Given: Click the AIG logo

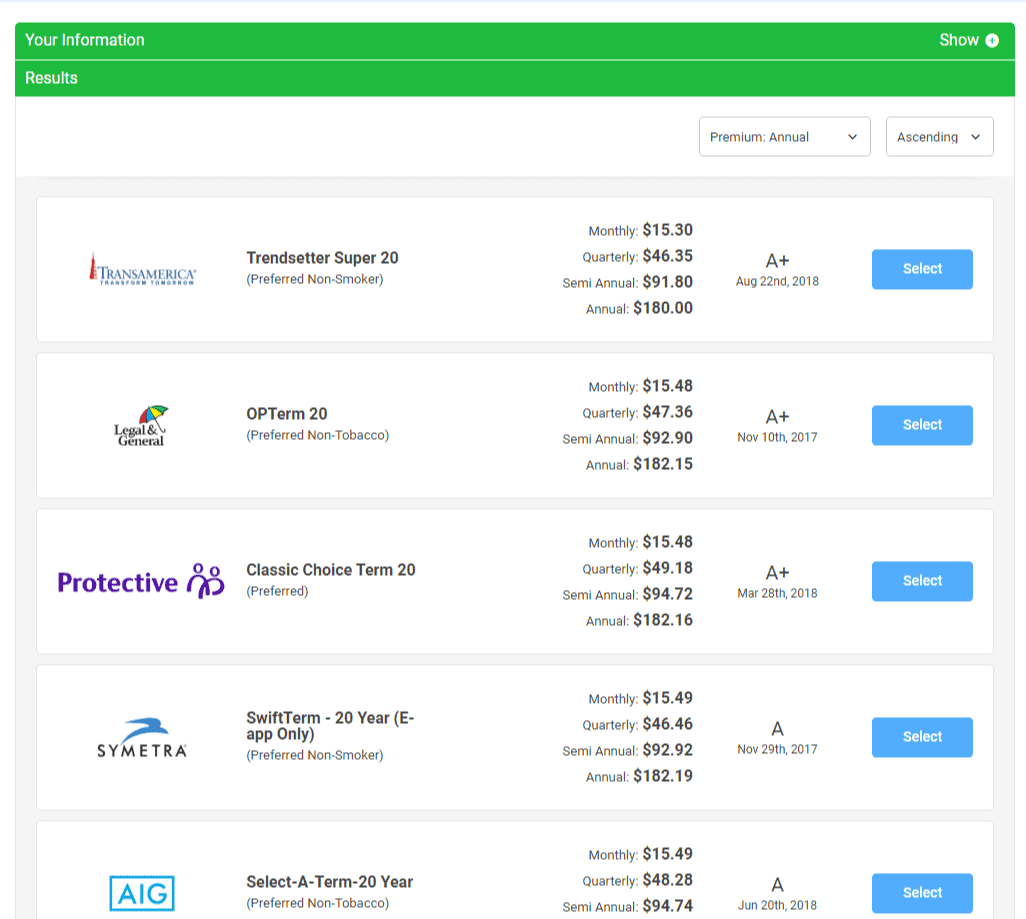Looking at the screenshot, I should [141, 893].
